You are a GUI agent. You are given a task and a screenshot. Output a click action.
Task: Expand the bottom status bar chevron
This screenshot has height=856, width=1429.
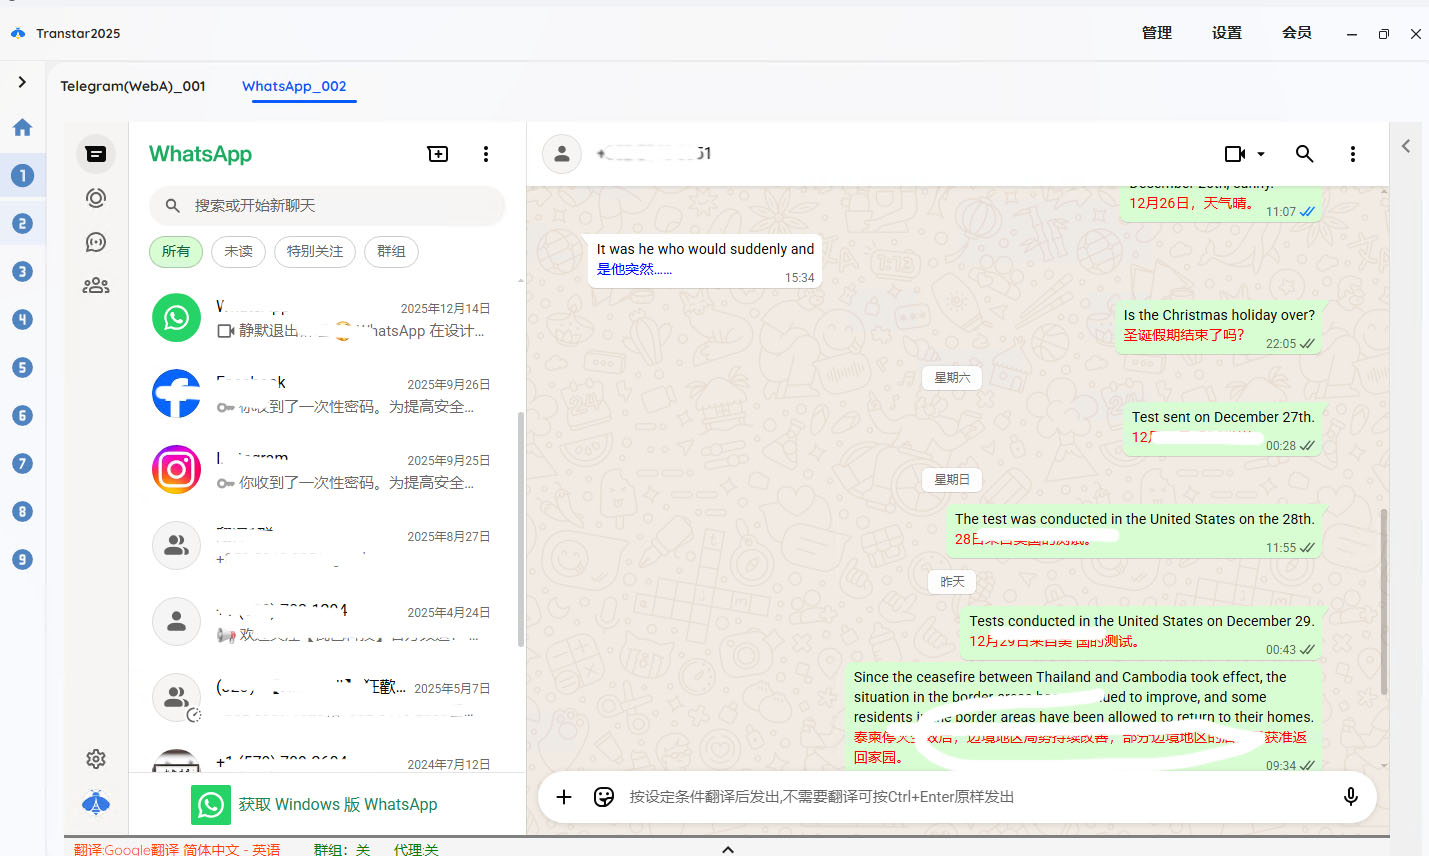[728, 849]
